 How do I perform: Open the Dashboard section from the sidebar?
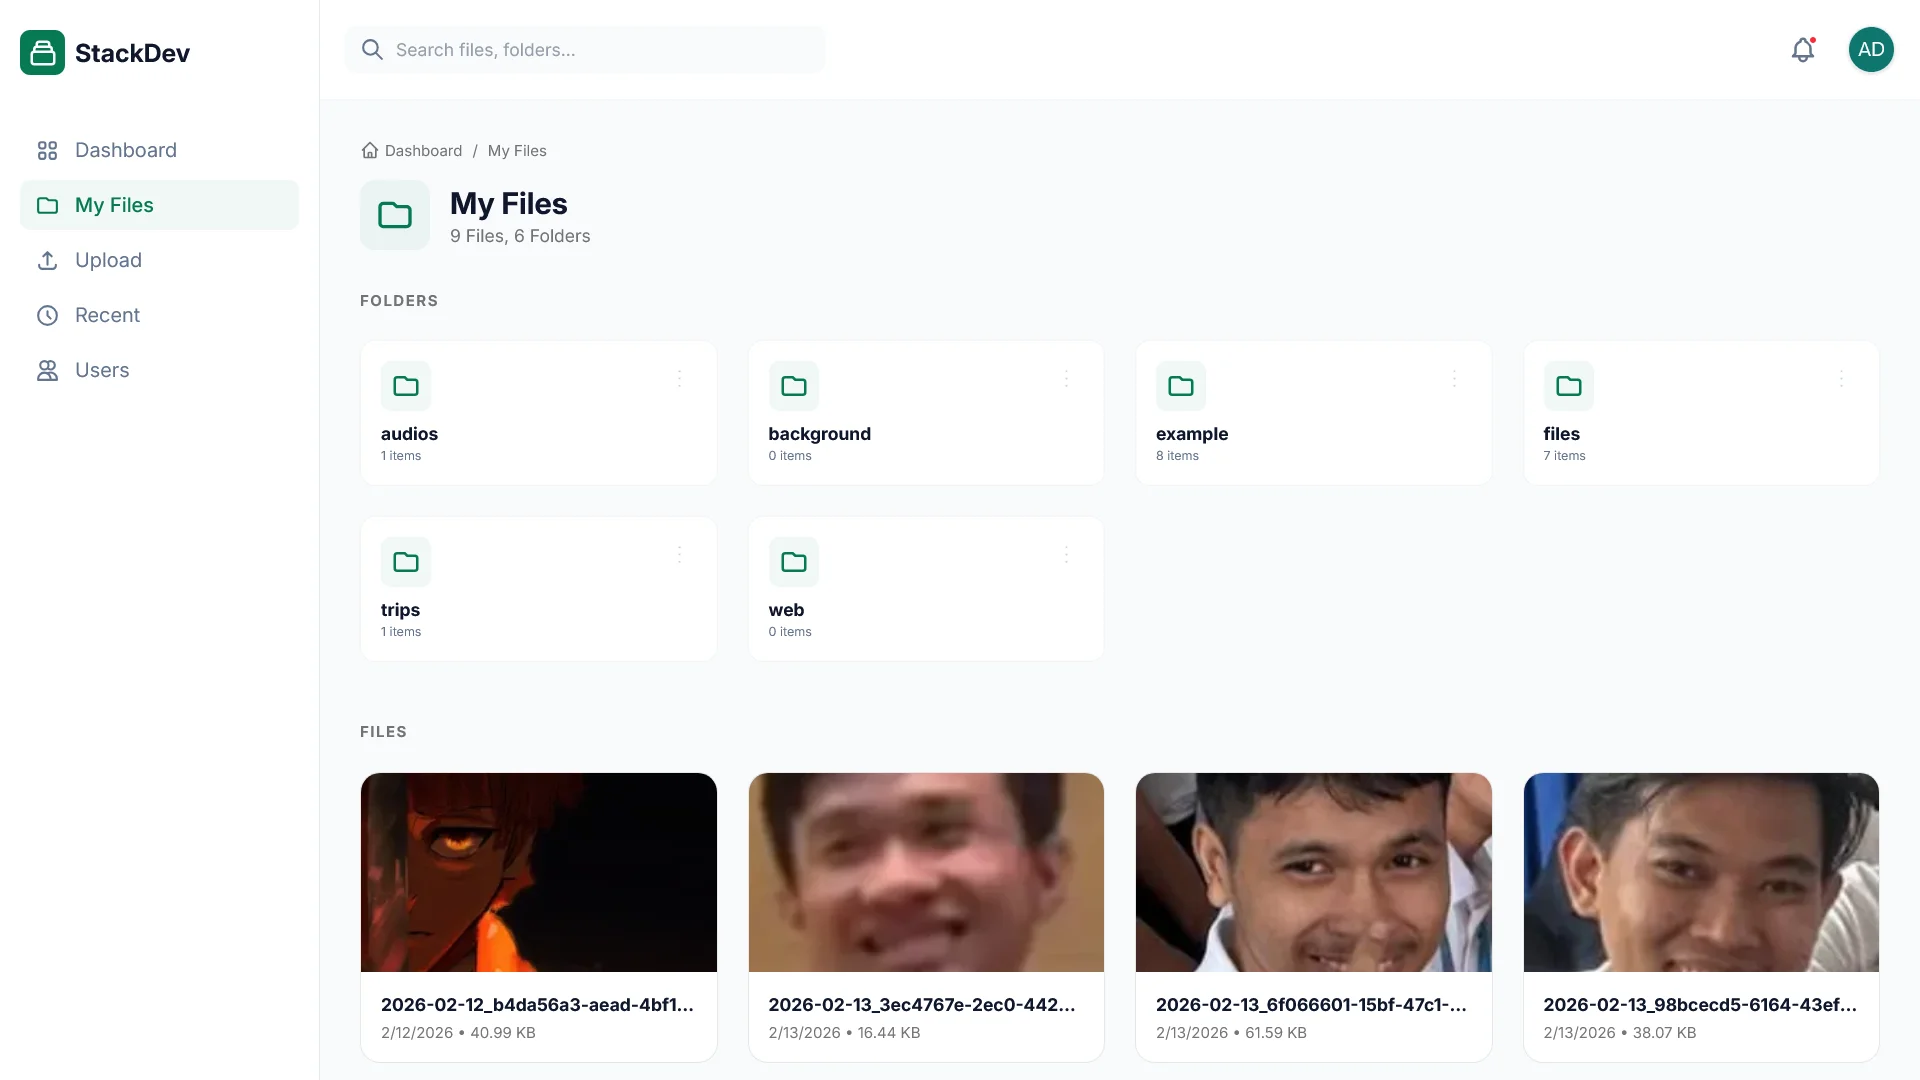[124, 150]
